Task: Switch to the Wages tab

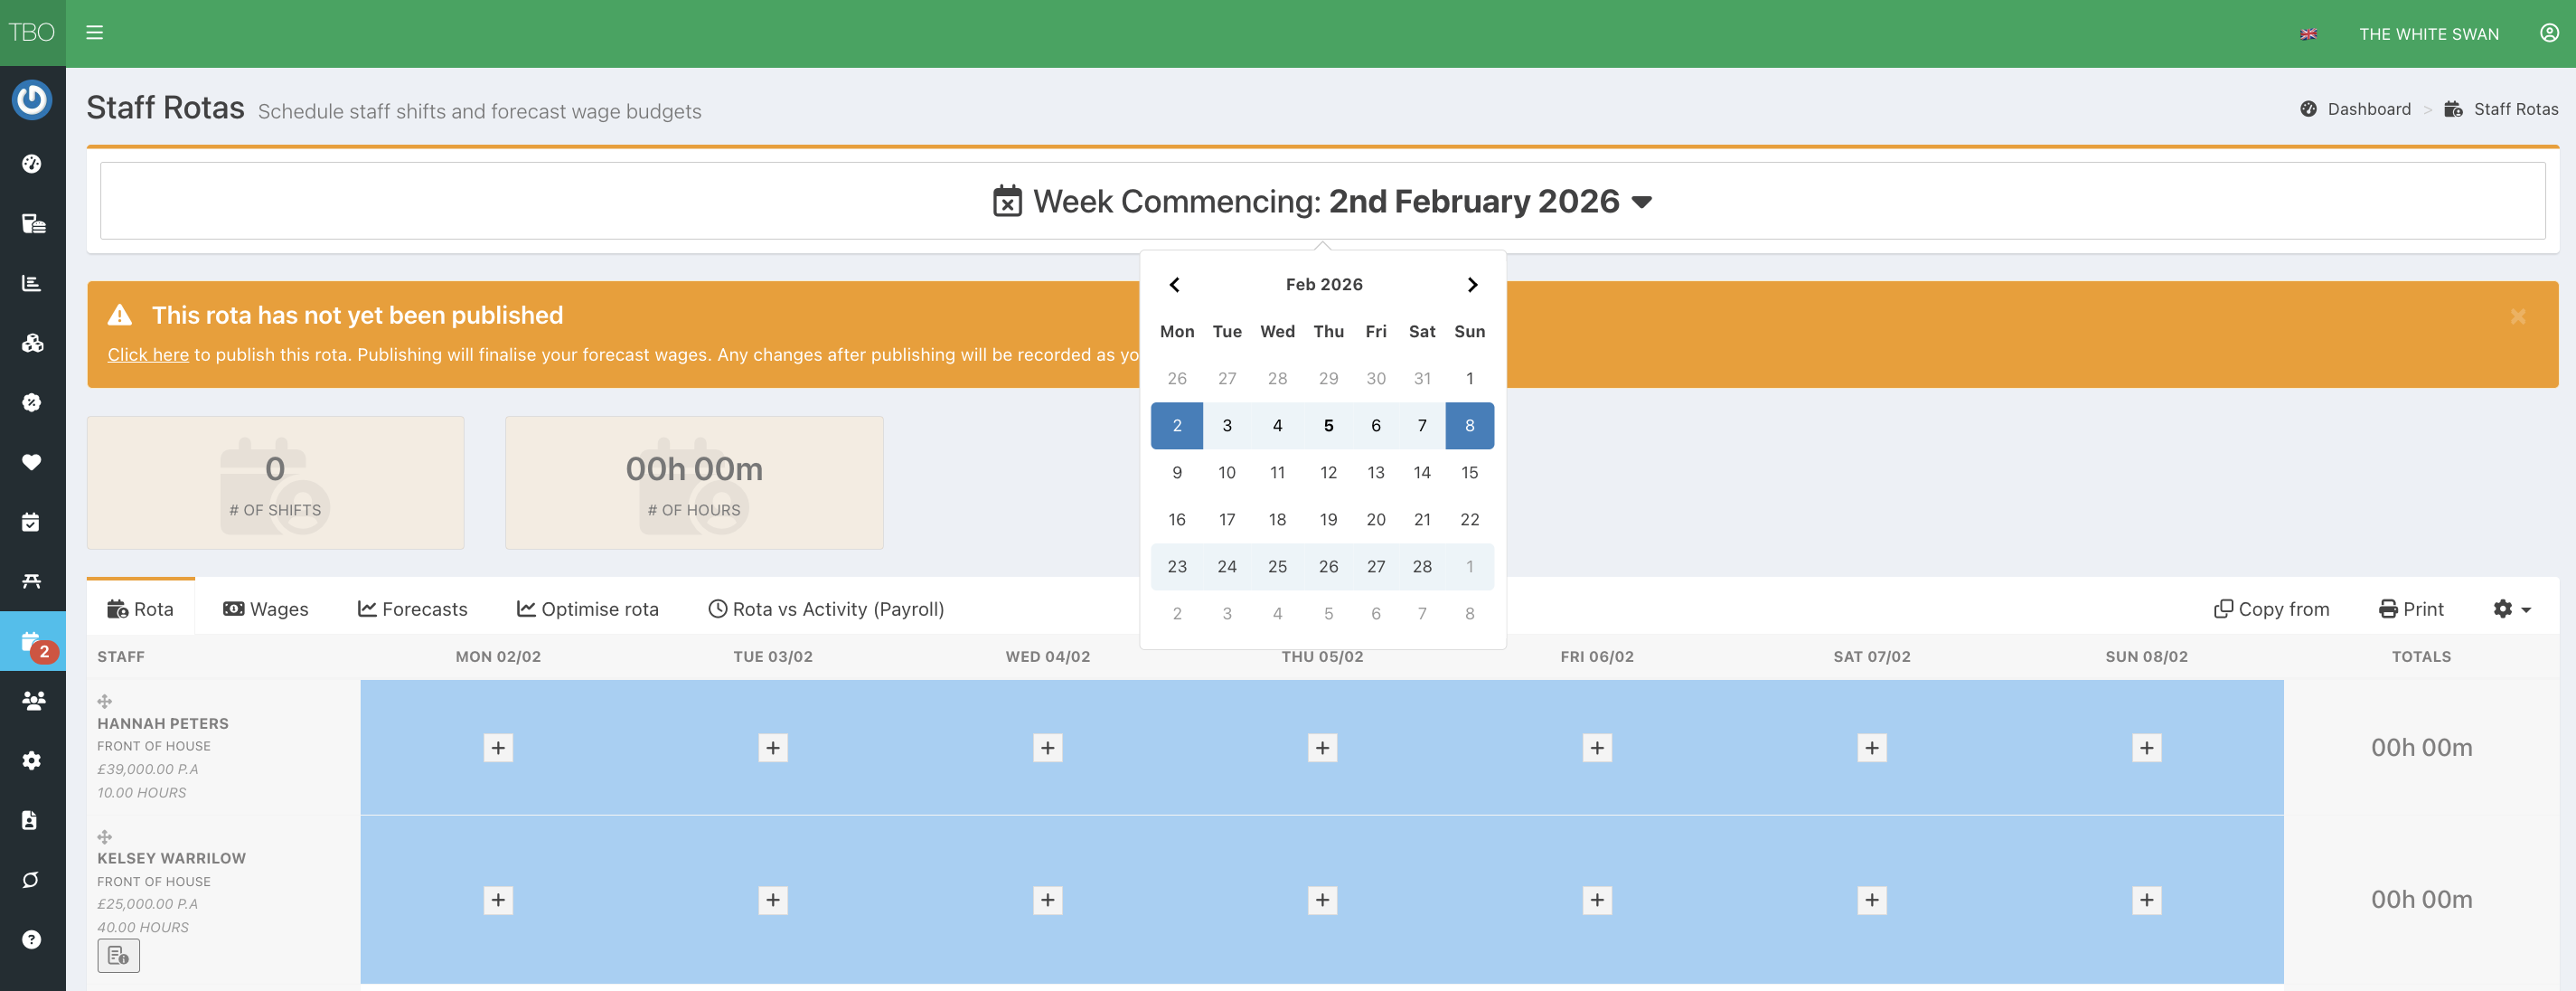Action: 266,609
